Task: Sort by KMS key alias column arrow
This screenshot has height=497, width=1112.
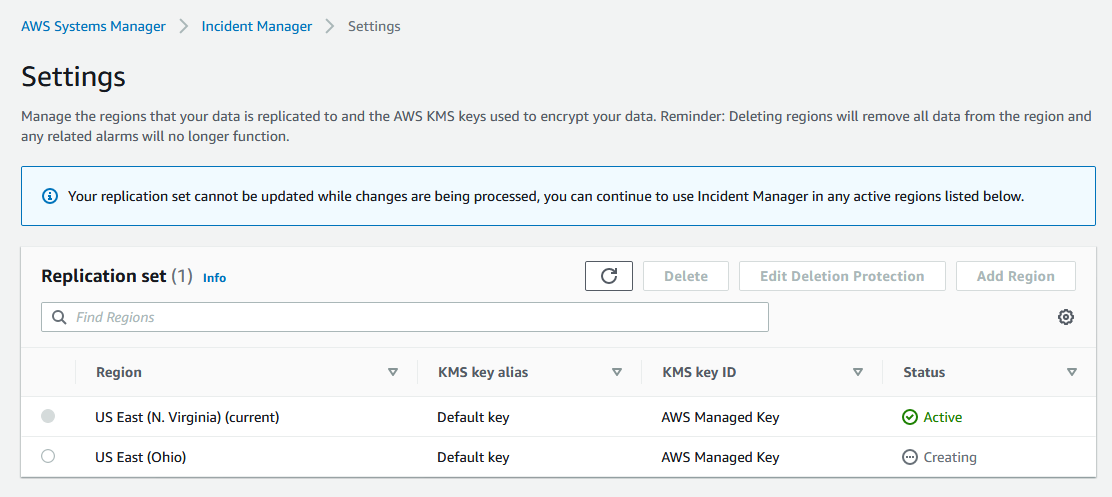Action: point(617,372)
